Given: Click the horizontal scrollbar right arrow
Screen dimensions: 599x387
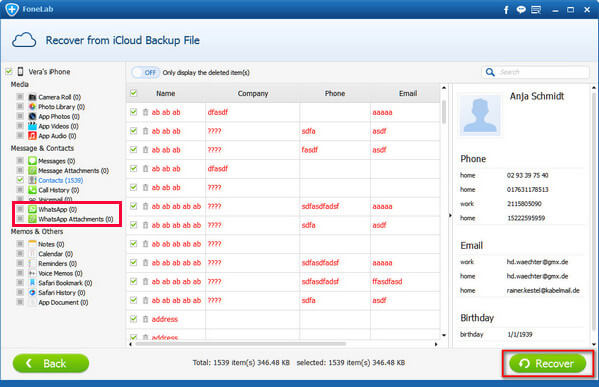Looking at the screenshot, I should 436,344.
